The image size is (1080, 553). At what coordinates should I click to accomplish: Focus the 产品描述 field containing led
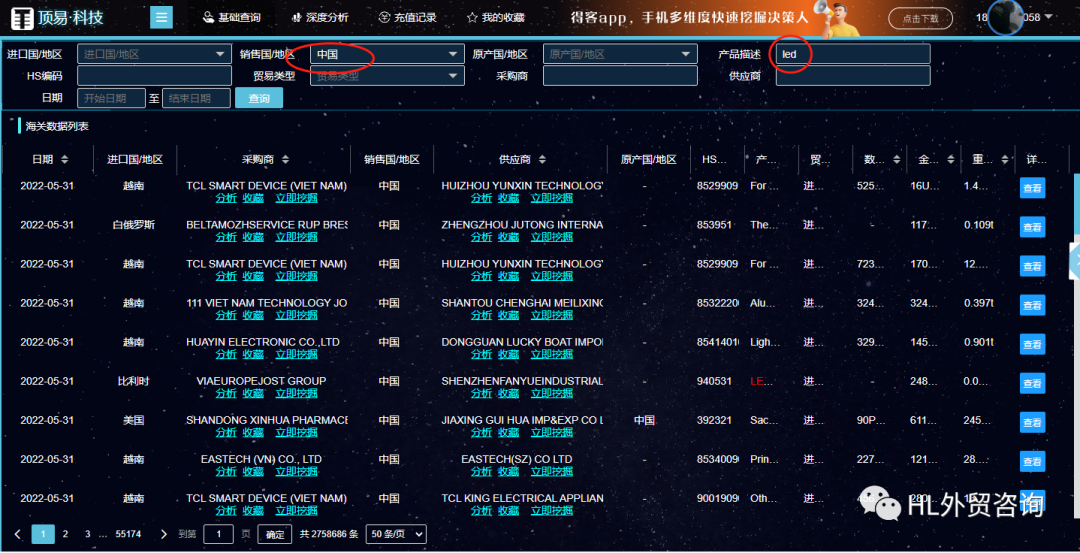[x=853, y=54]
